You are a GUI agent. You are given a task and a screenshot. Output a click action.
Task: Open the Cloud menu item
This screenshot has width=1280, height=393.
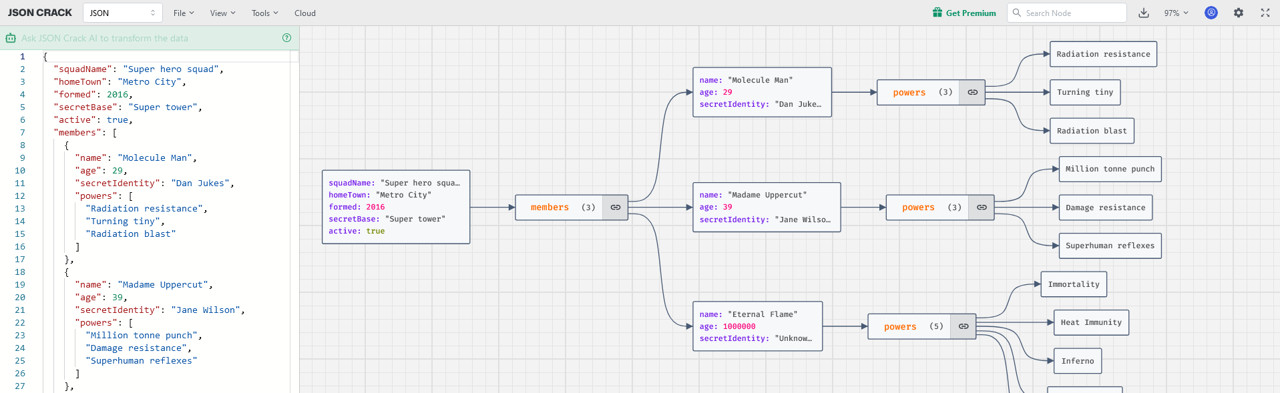(305, 13)
